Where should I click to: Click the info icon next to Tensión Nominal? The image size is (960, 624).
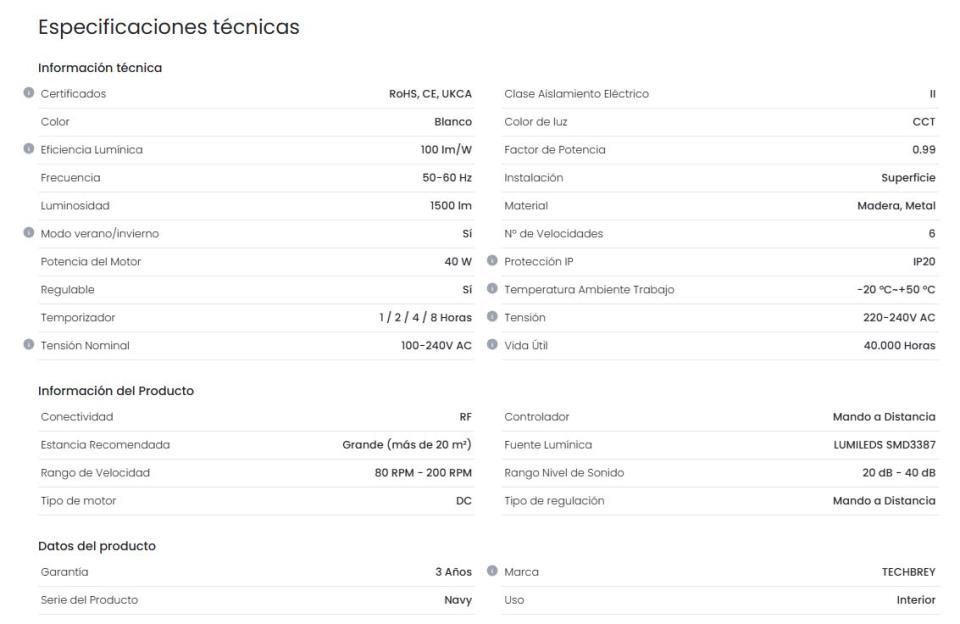coord(29,344)
